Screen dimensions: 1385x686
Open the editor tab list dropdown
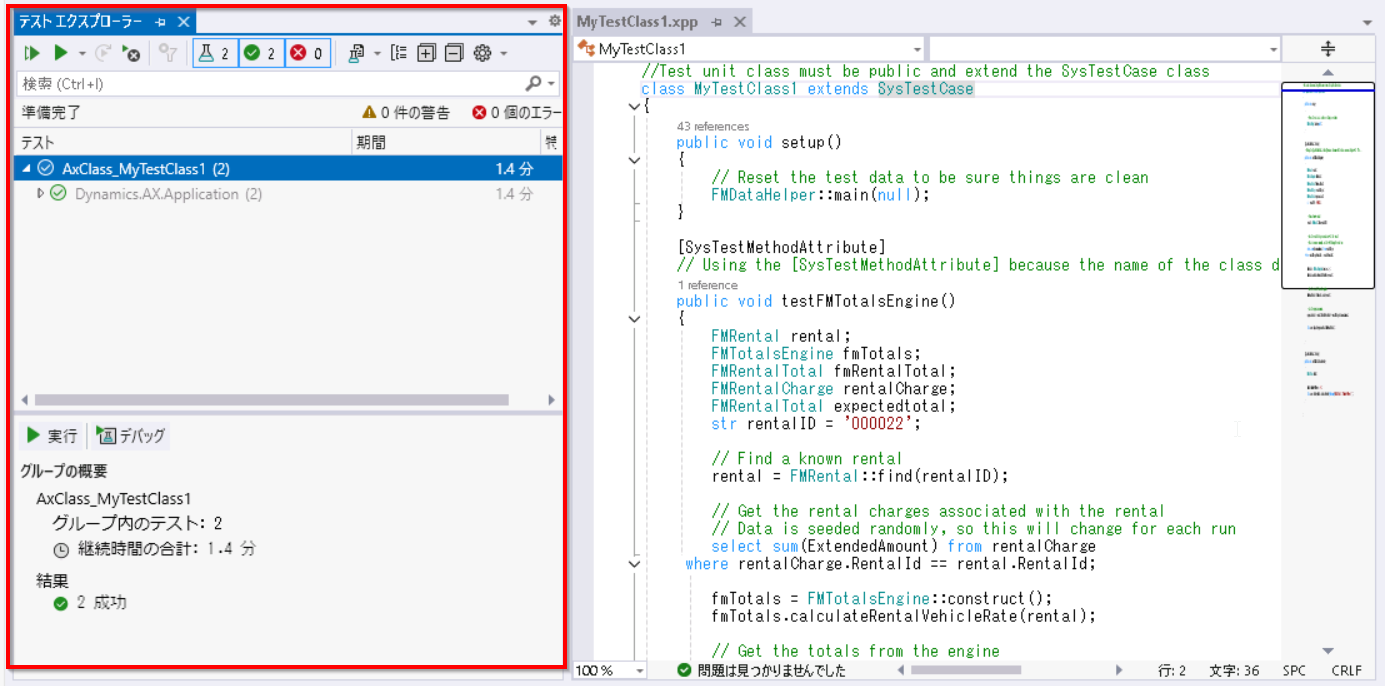[1367, 21]
